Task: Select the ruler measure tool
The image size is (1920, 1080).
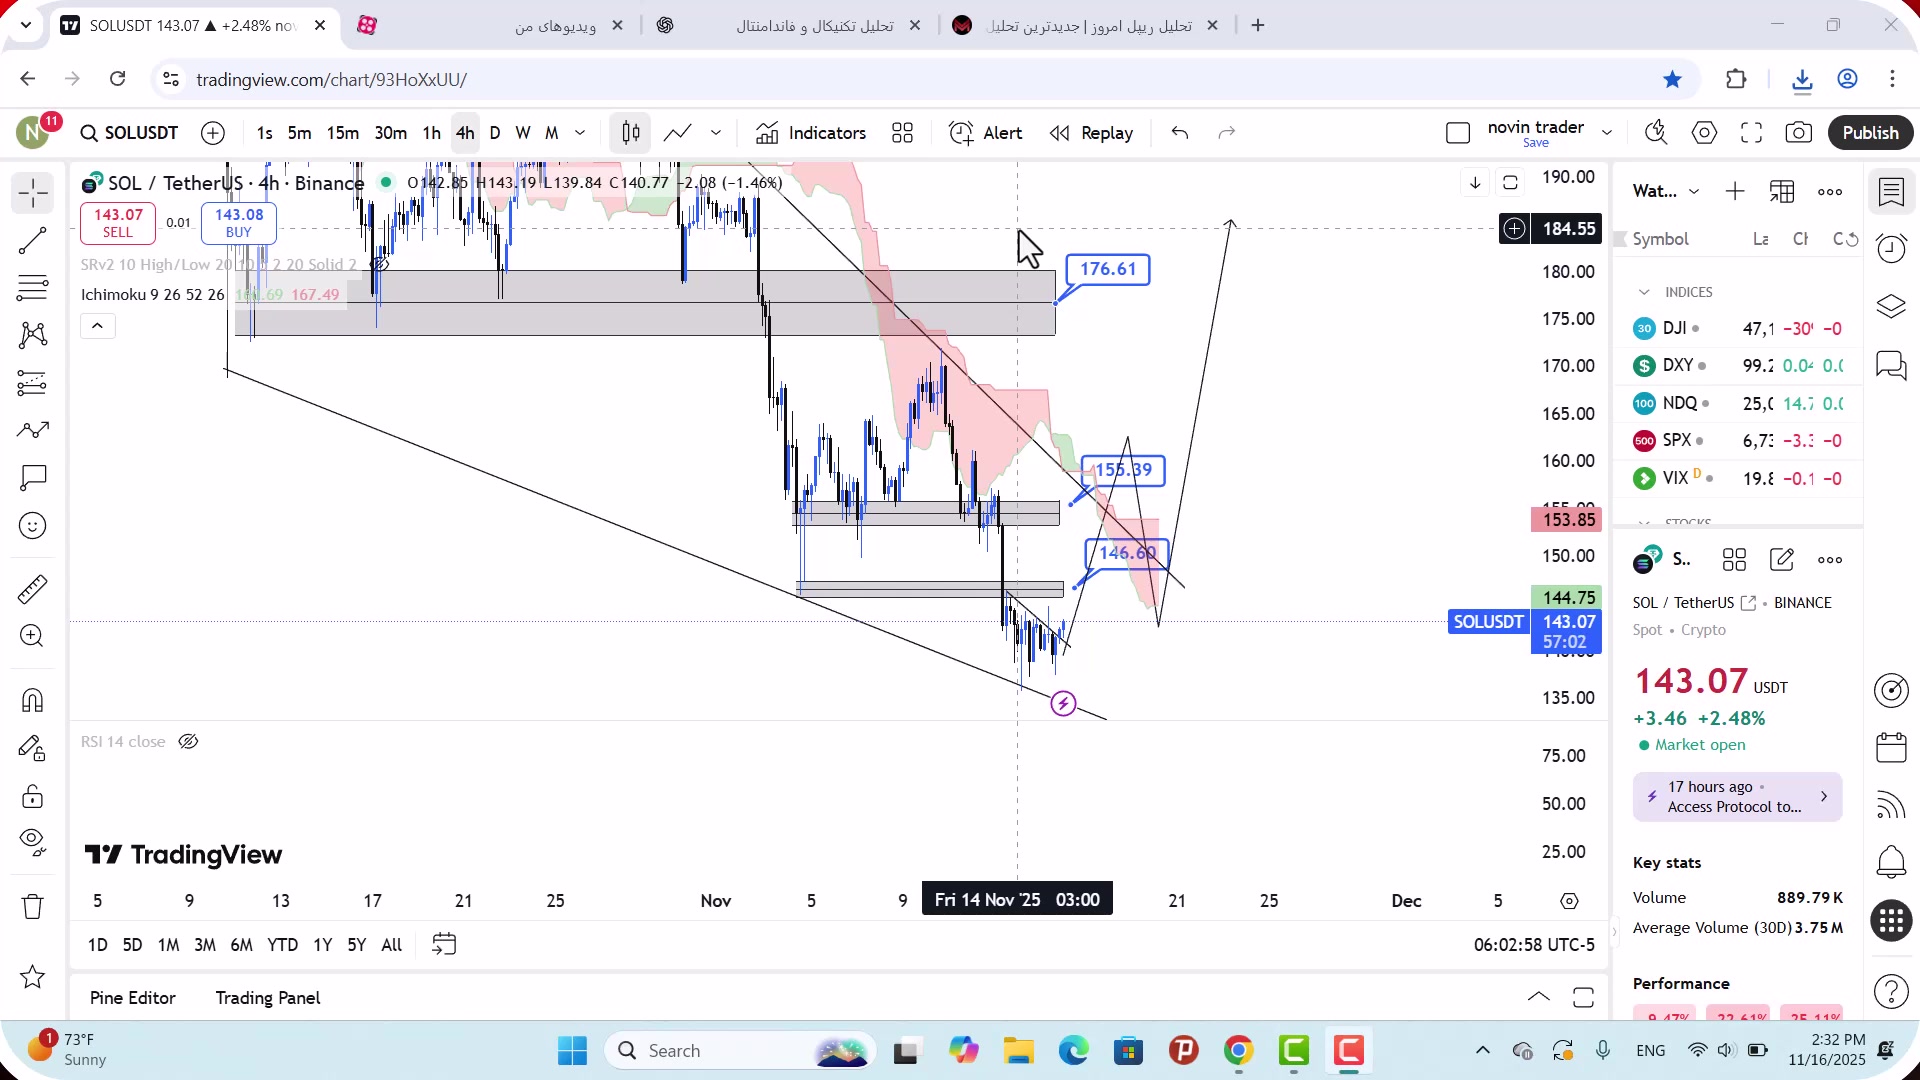Action: click(33, 589)
